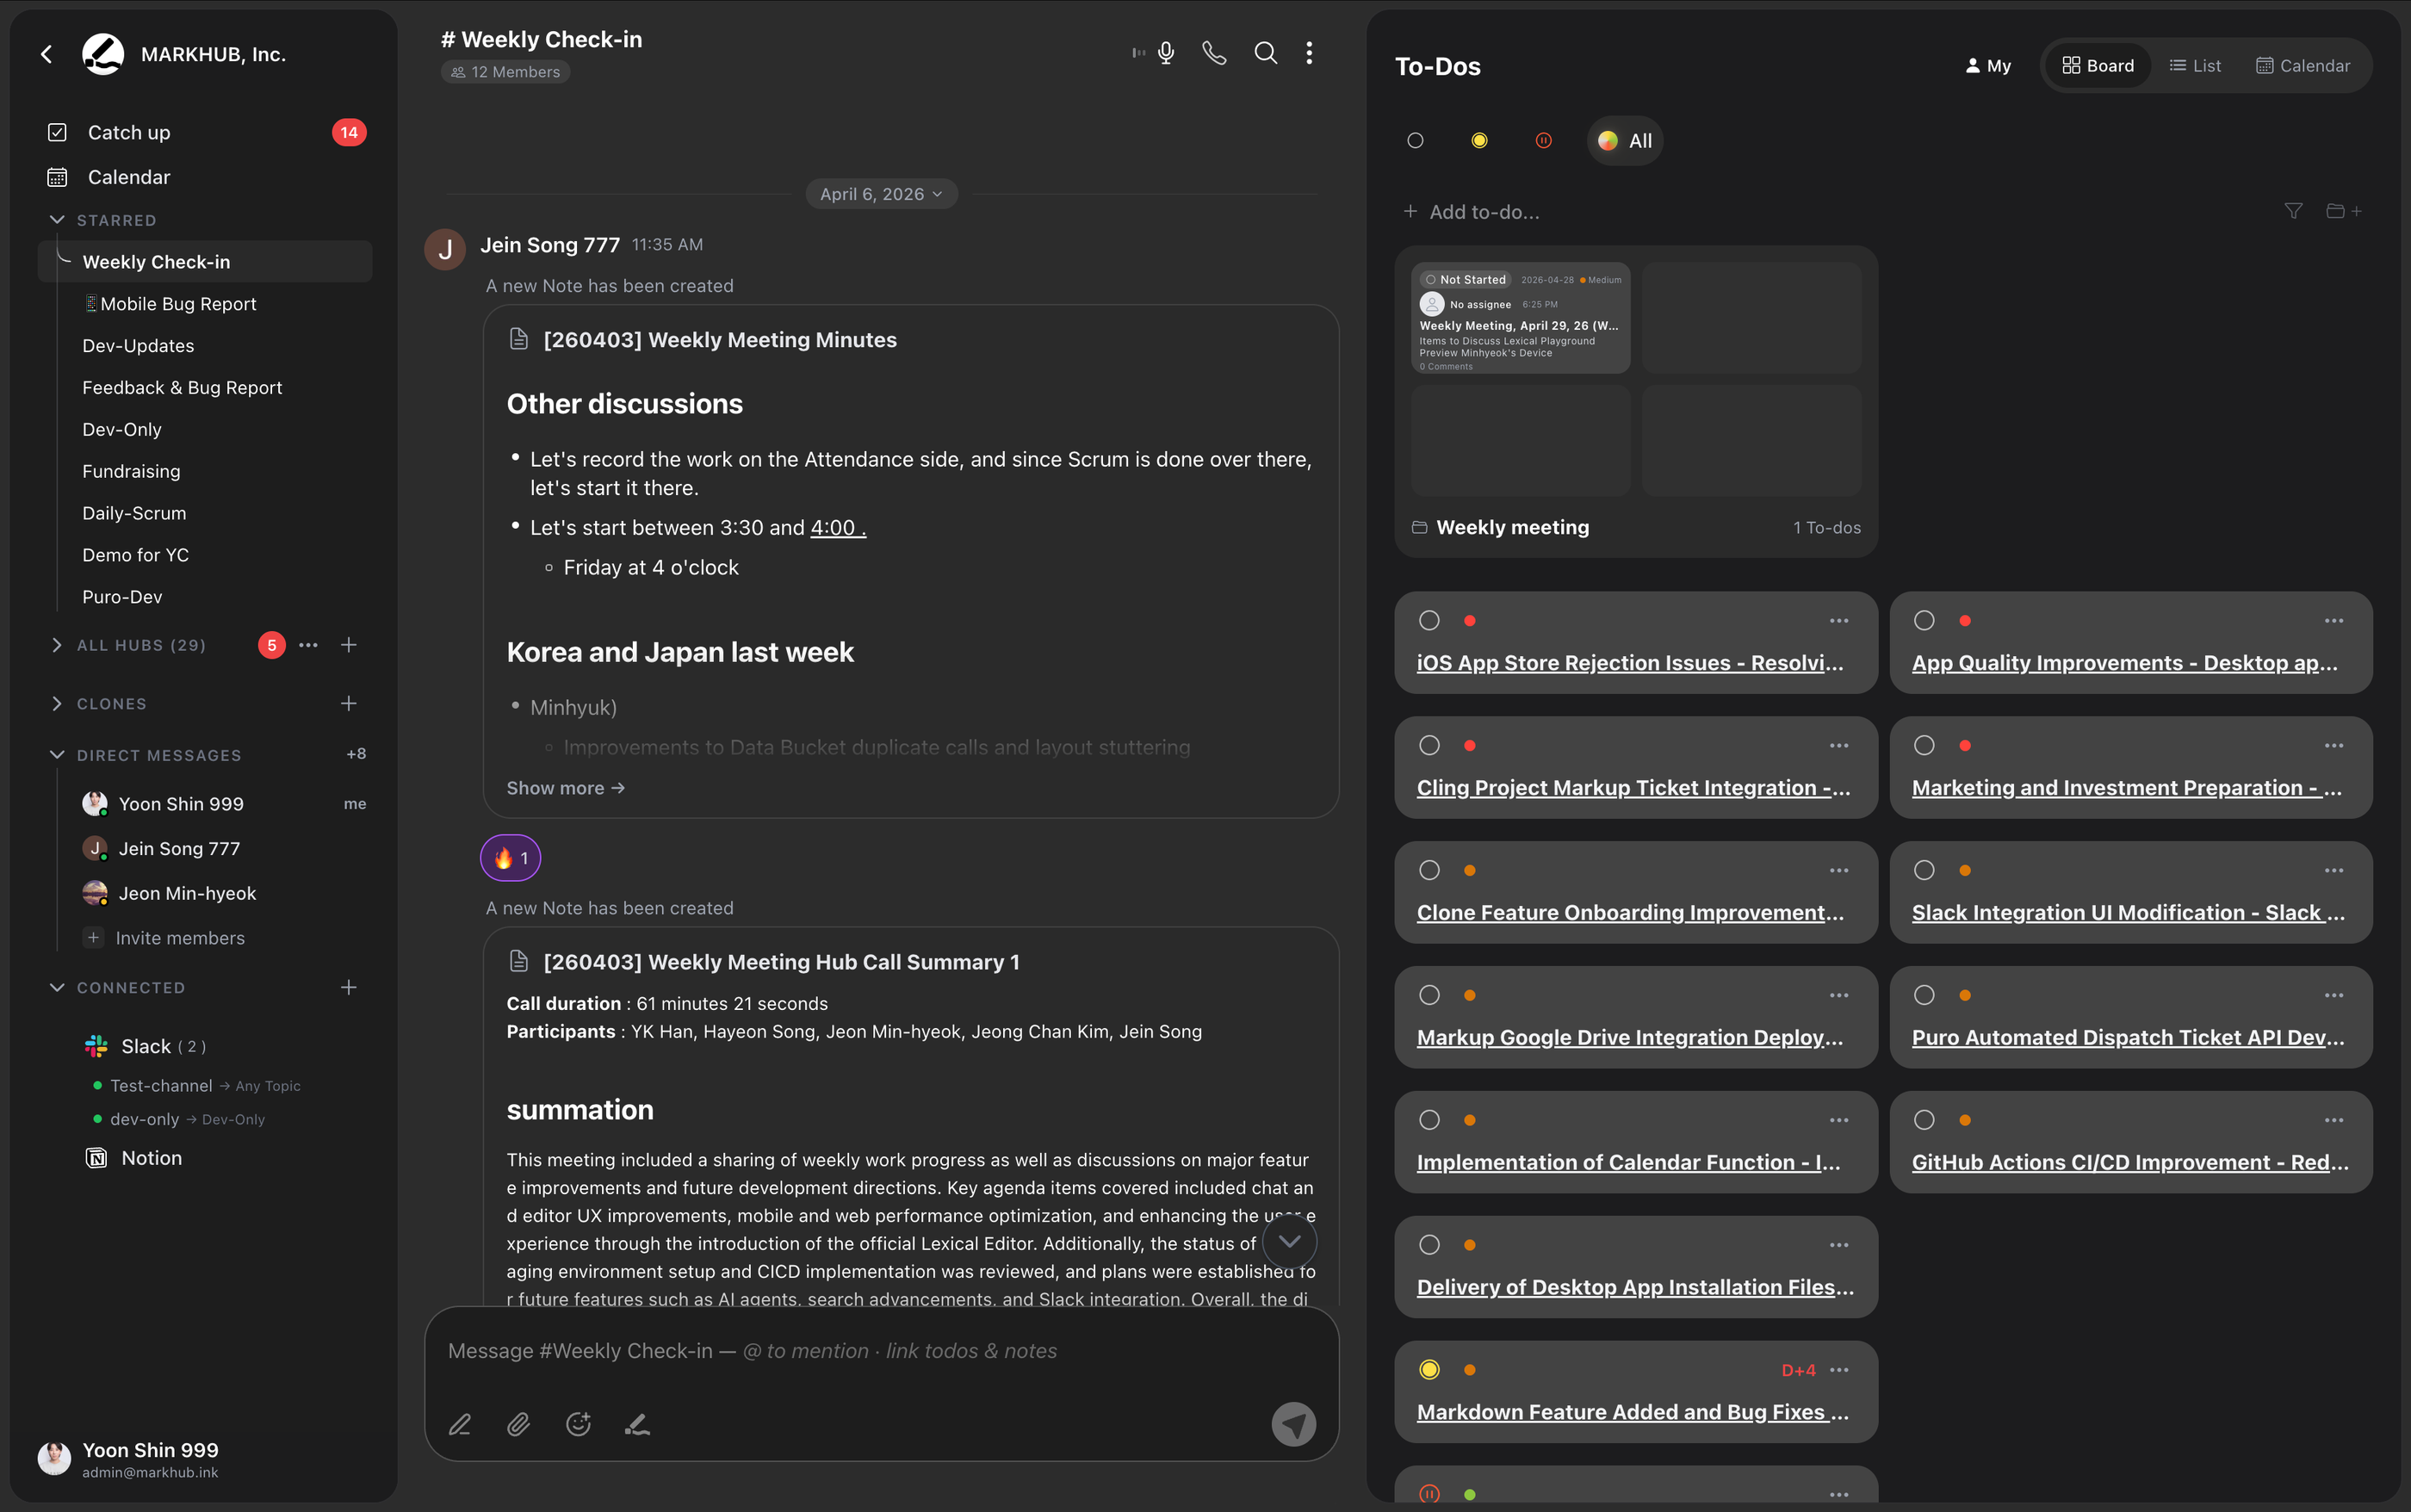Open the April 6, 2026 date dropdown
This screenshot has width=2411, height=1512.
click(881, 194)
